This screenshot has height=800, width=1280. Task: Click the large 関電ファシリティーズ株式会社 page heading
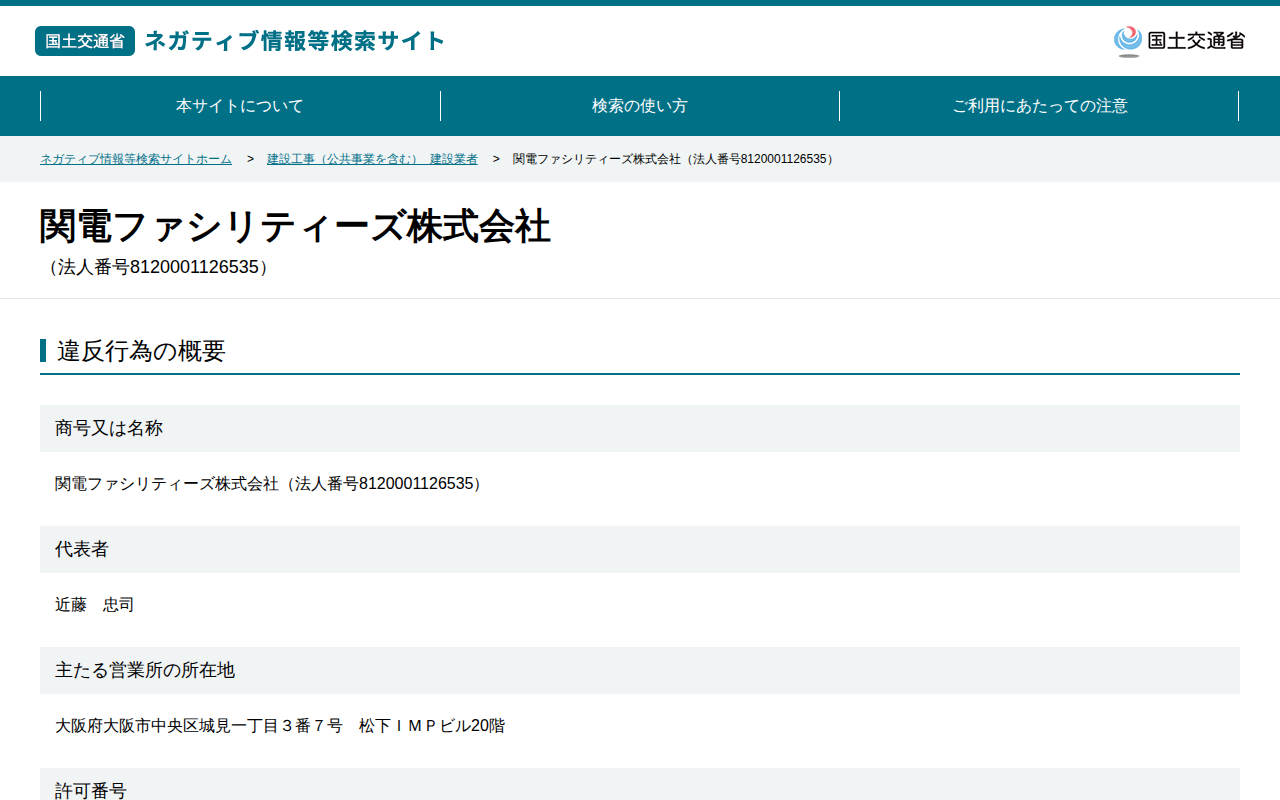295,226
